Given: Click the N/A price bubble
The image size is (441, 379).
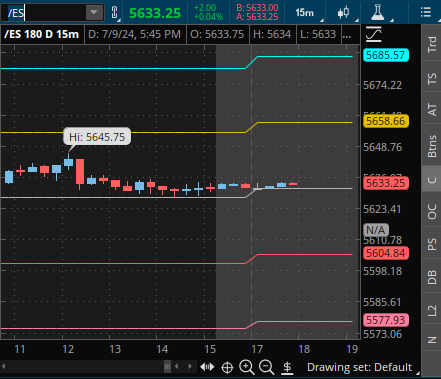Looking at the screenshot, I should 376,230.
